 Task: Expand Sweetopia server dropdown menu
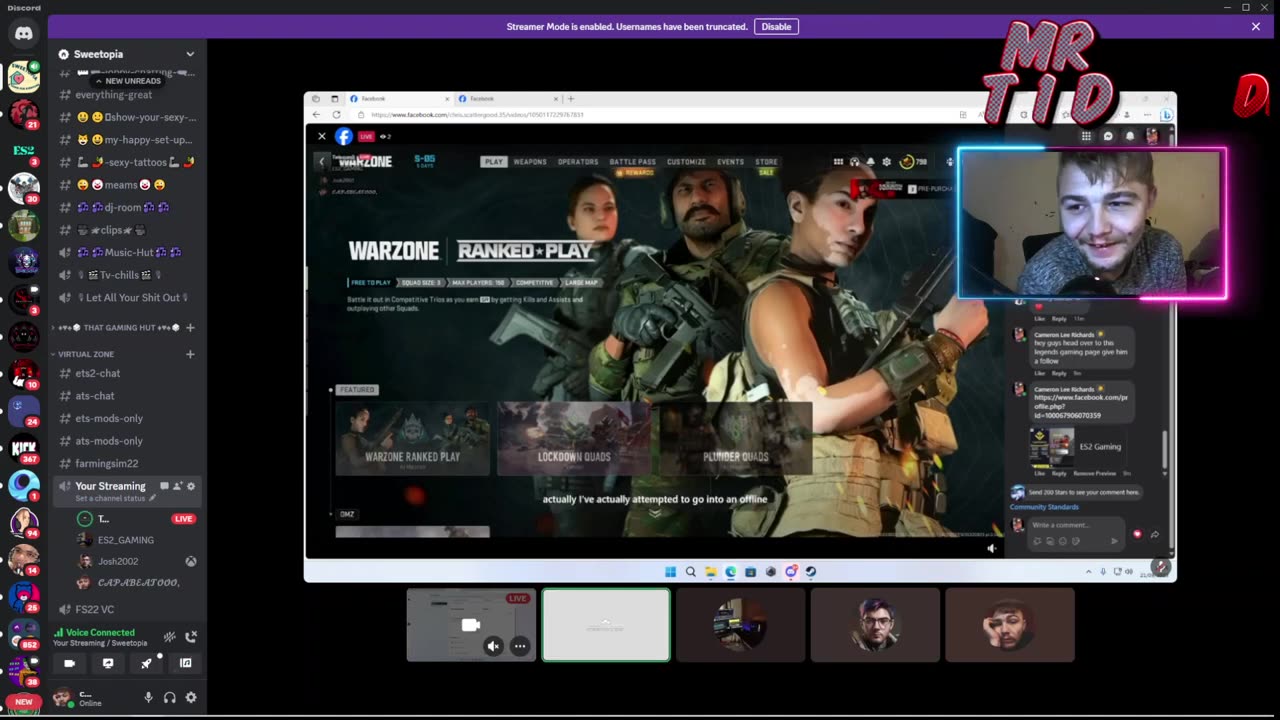190,54
